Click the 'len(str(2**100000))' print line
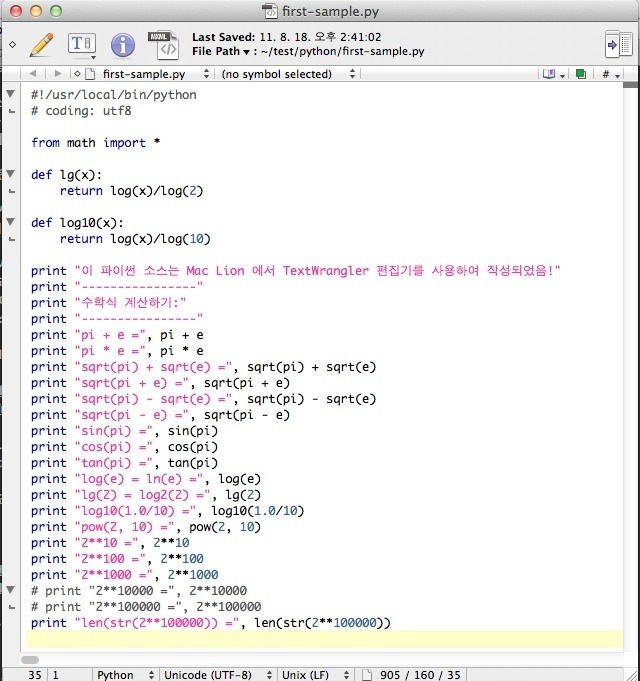Viewport: 640px width, 681px height. [x=211, y=623]
